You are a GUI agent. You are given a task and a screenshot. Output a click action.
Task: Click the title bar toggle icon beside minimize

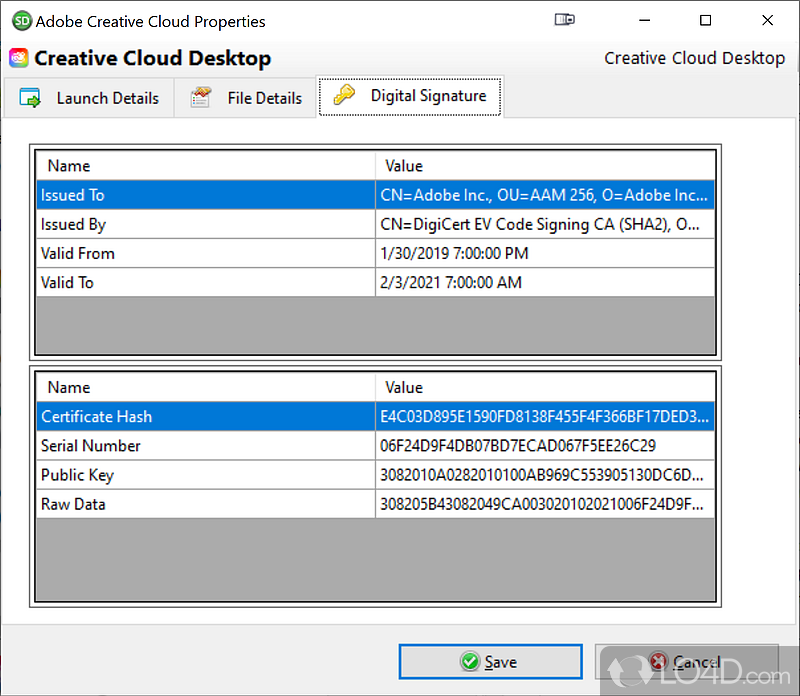pyautogui.click(x=564, y=20)
